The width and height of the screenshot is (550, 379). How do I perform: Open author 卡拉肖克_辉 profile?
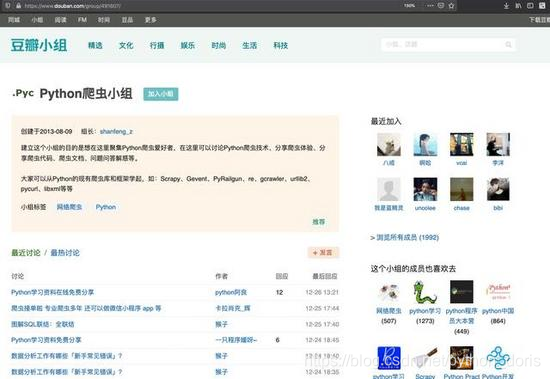(x=233, y=308)
